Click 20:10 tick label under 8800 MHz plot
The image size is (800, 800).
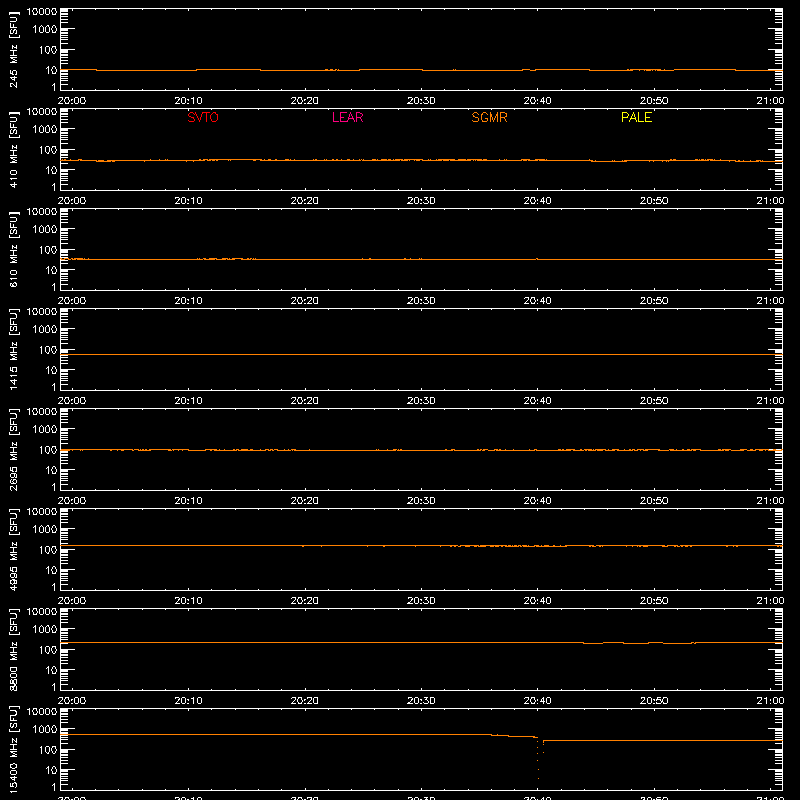tap(188, 701)
